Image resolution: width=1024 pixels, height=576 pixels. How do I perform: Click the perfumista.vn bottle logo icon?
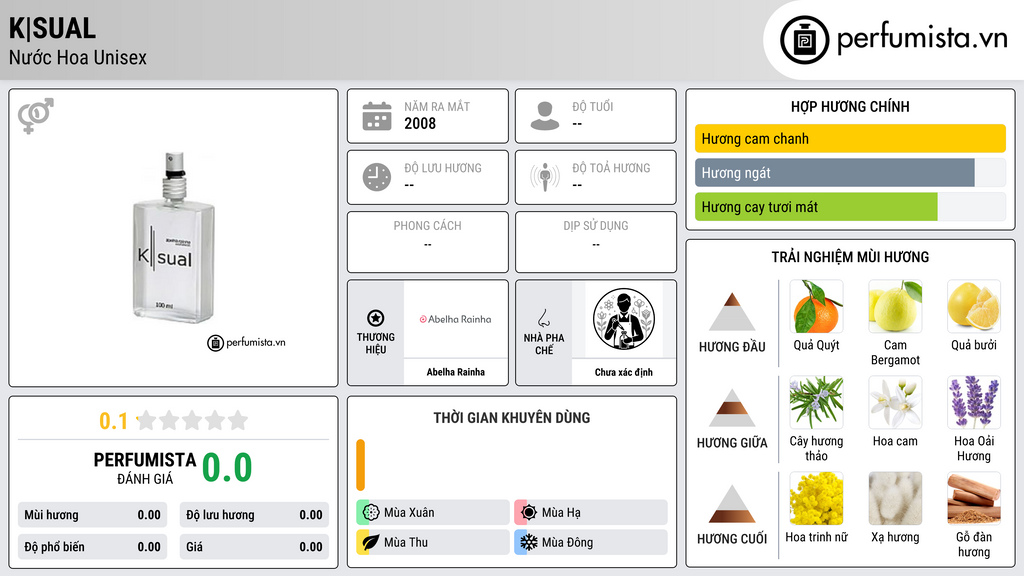[804, 40]
